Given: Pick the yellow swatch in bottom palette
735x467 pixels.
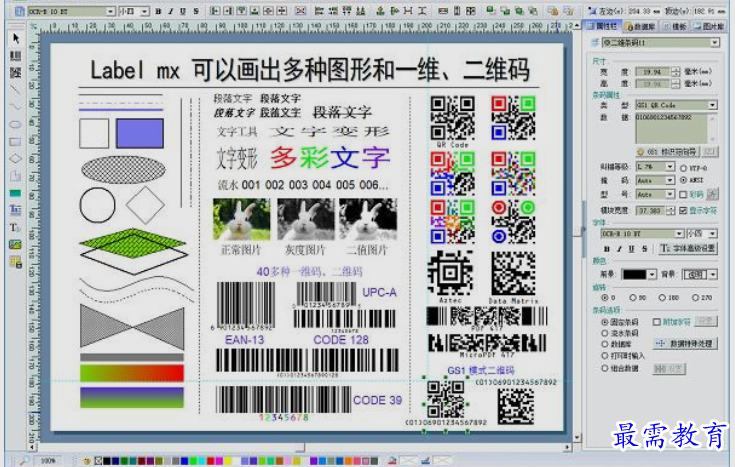Looking at the screenshot, I should 228,461.
